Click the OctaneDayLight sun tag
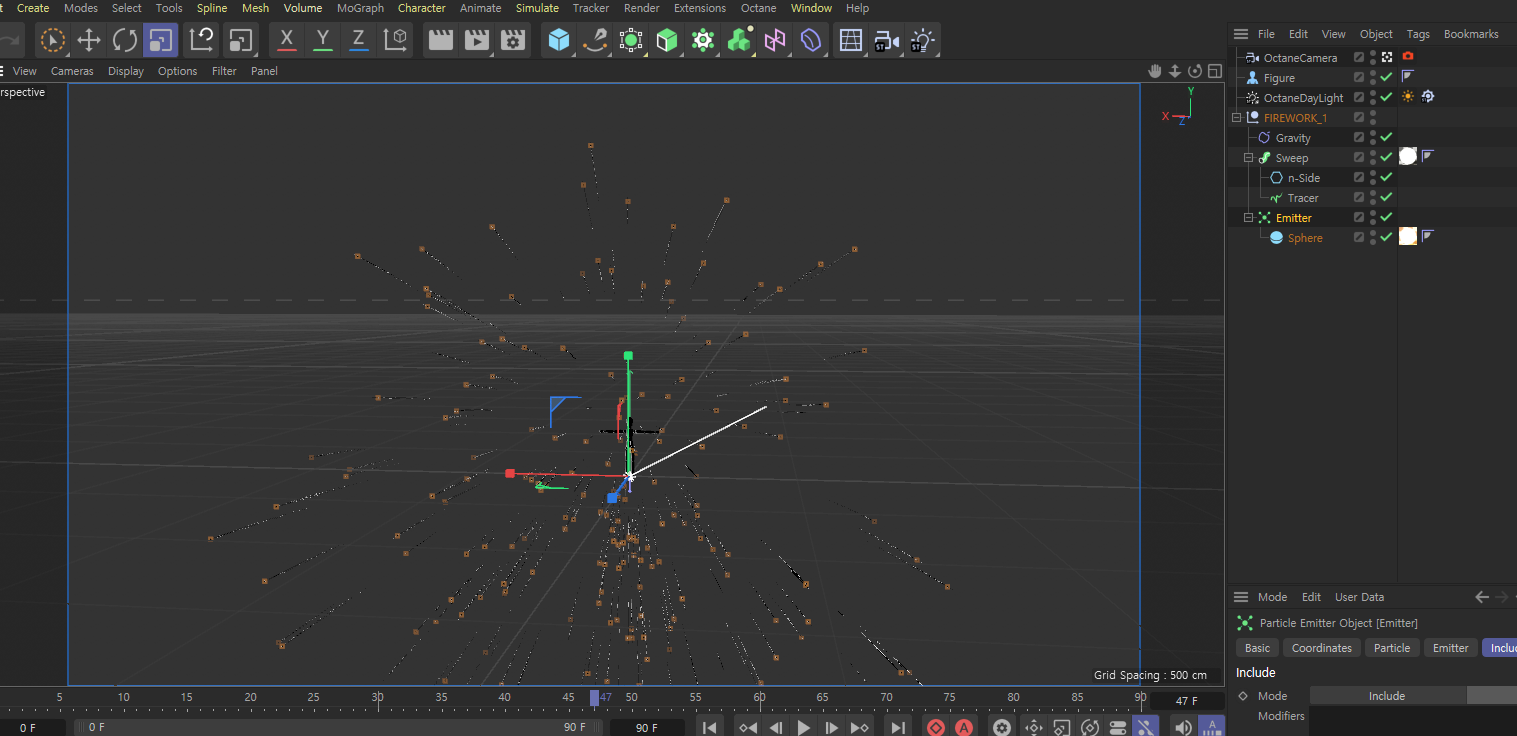This screenshot has height=736, width=1517. click(x=1408, y=97)
